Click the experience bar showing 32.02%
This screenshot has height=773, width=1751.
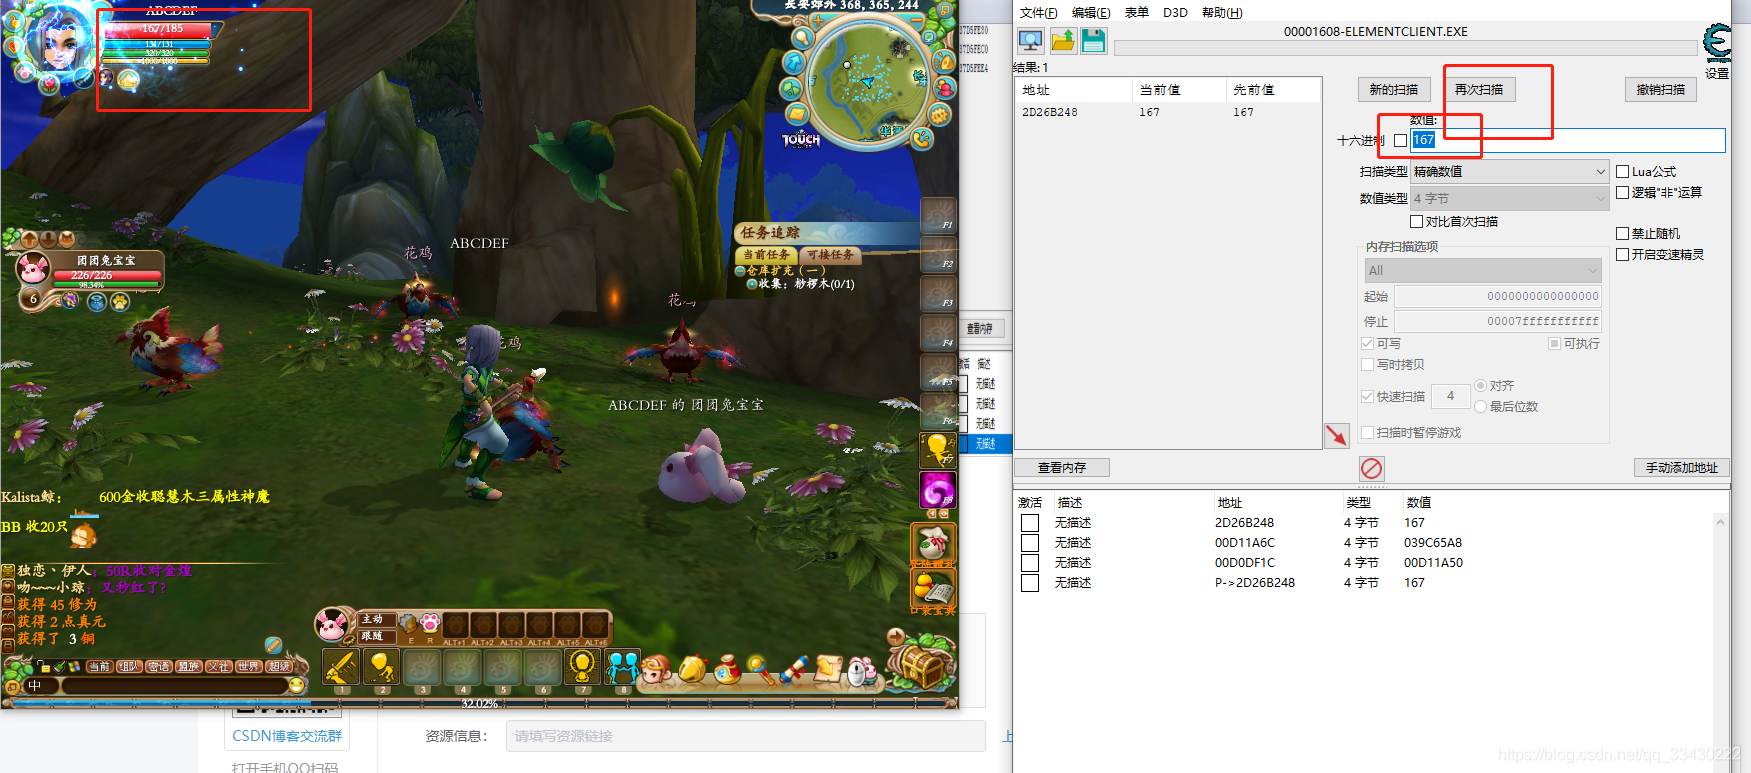click(x=480, y=704)
